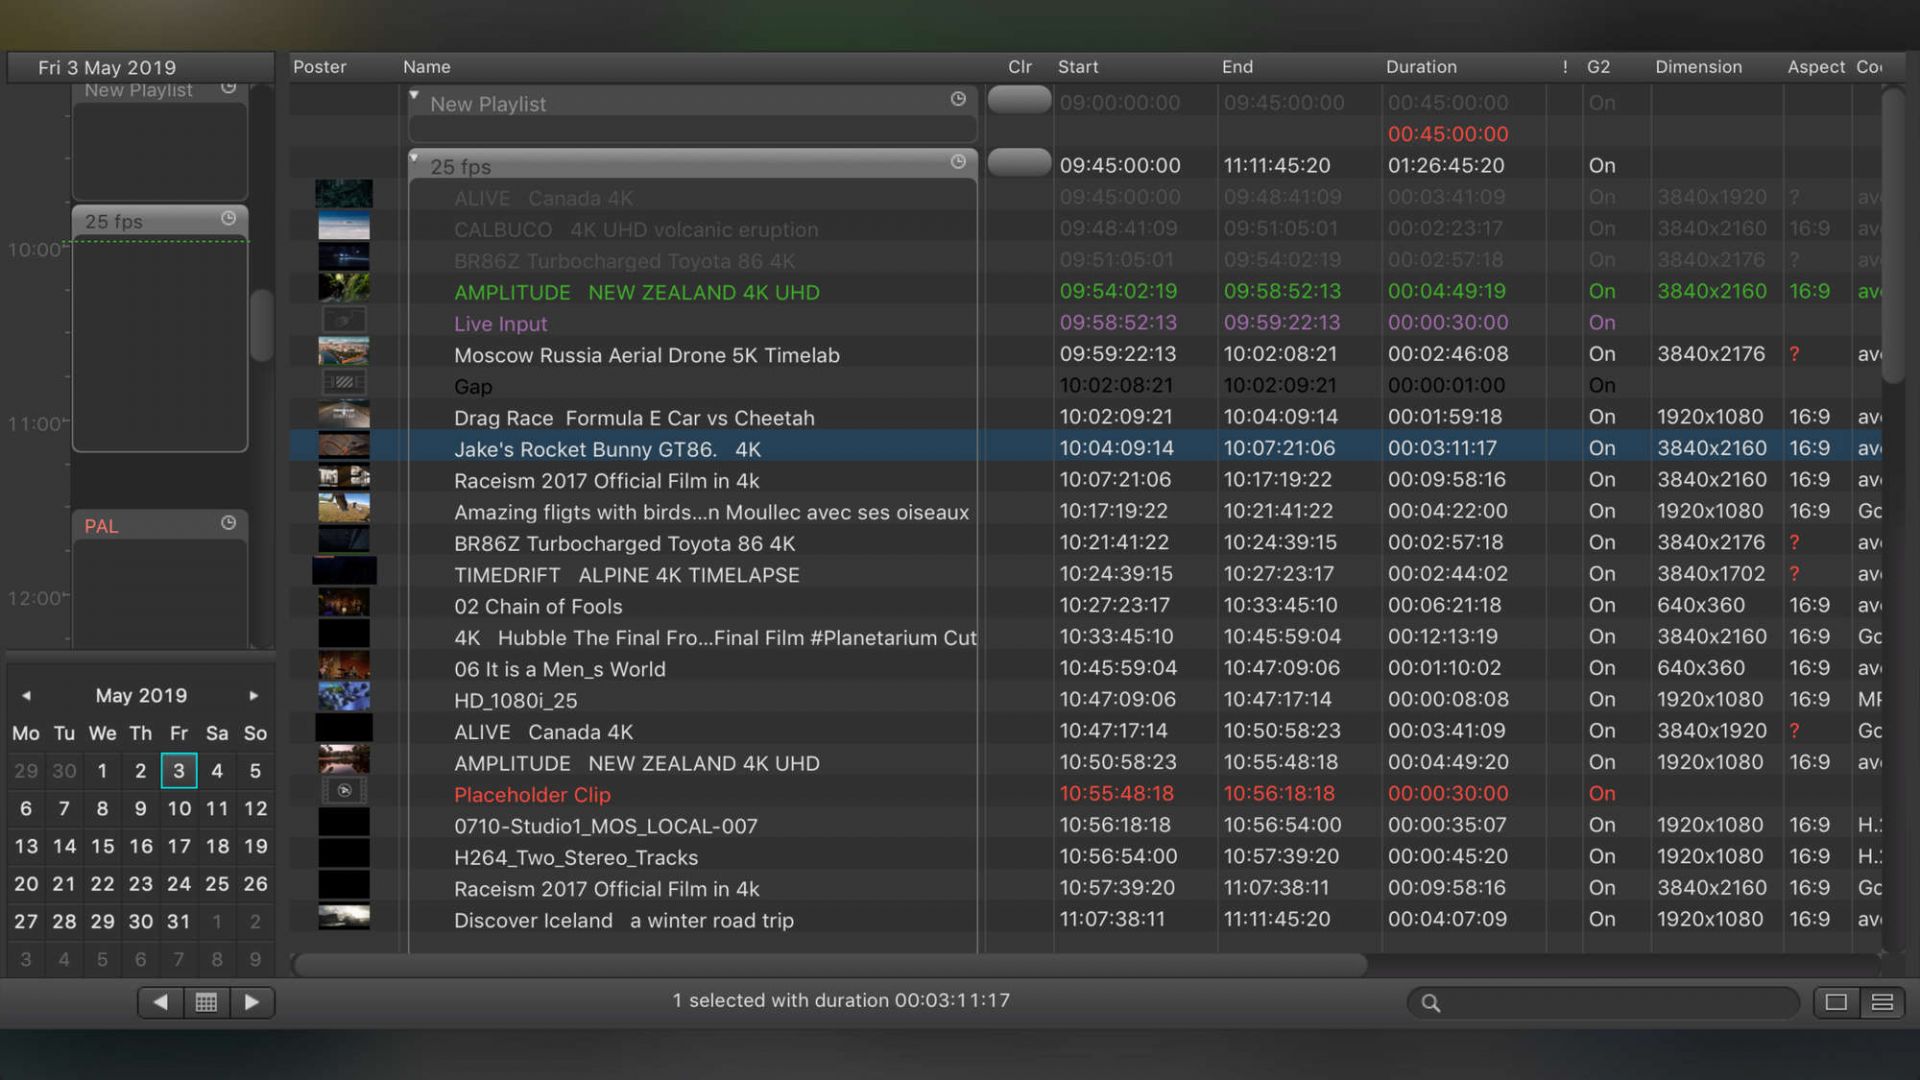Viewport: 1920px width, 1080px height.
Task: Select May 17 in the calendar
Action: click(179, 847)
